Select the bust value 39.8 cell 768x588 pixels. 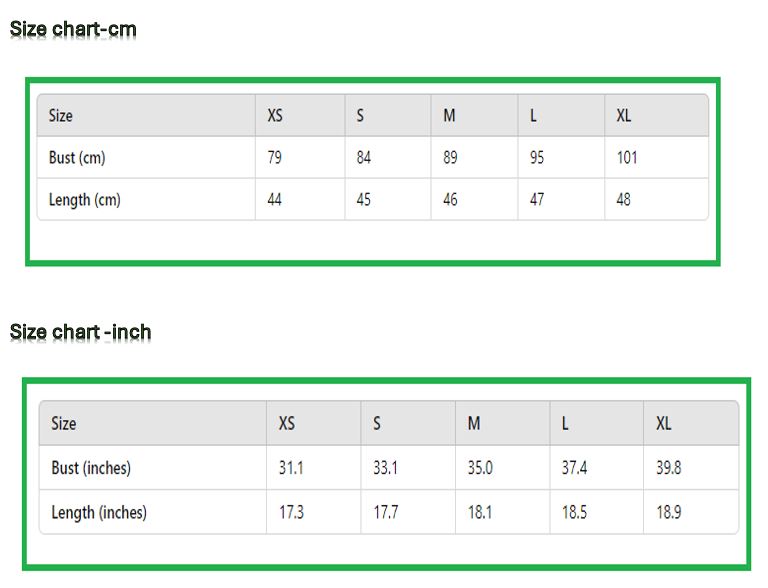668,468
